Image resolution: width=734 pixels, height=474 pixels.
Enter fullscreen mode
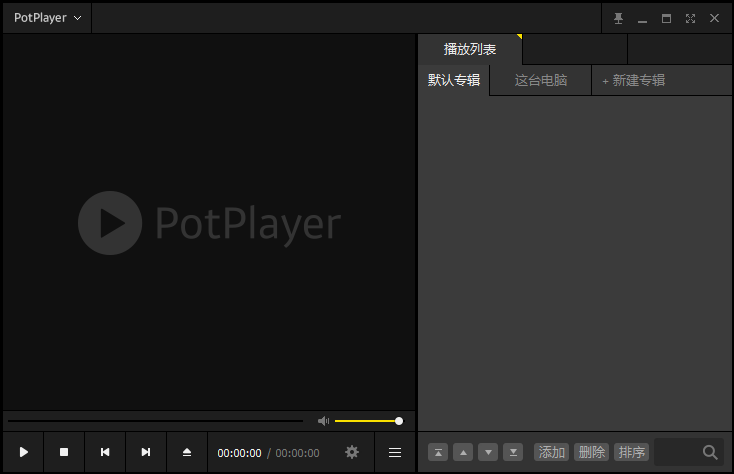tap(690, 18)
